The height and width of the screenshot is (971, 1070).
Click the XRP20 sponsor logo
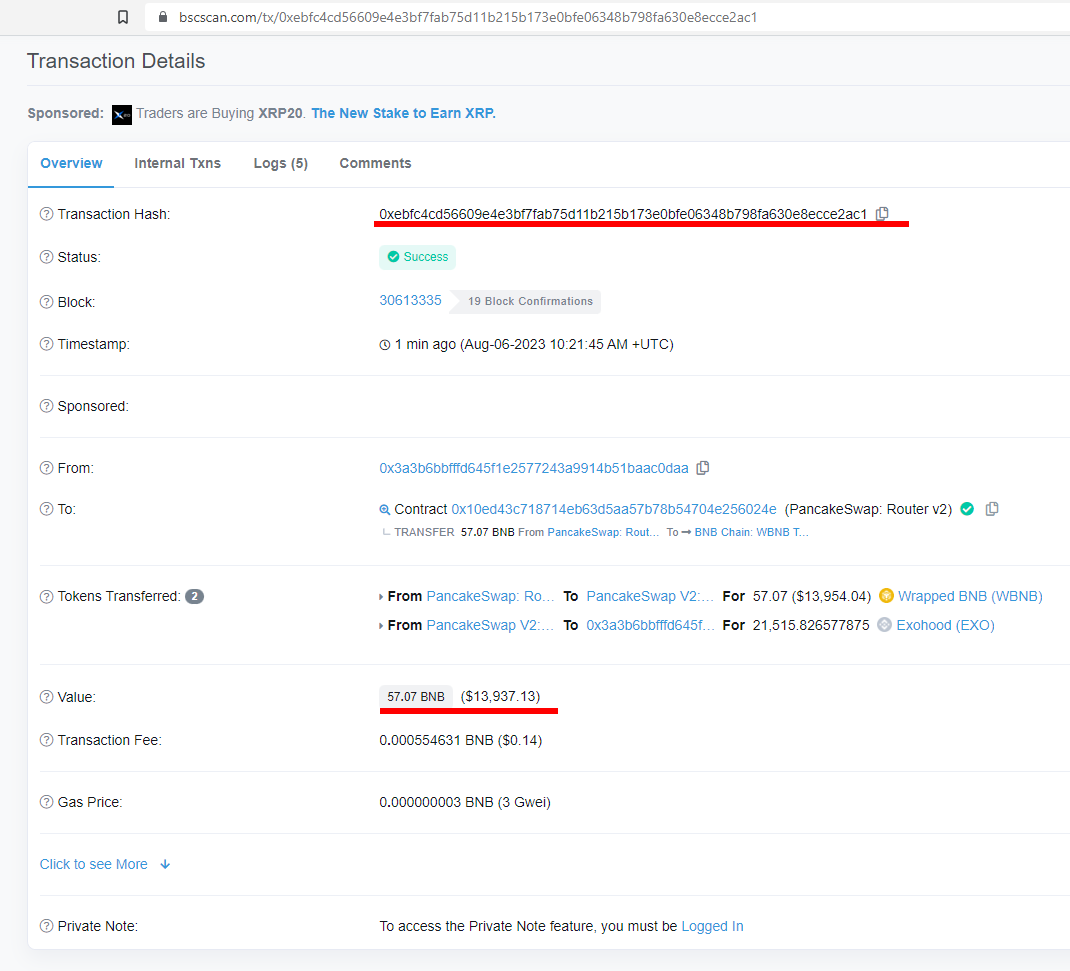(x=121, y=114)
